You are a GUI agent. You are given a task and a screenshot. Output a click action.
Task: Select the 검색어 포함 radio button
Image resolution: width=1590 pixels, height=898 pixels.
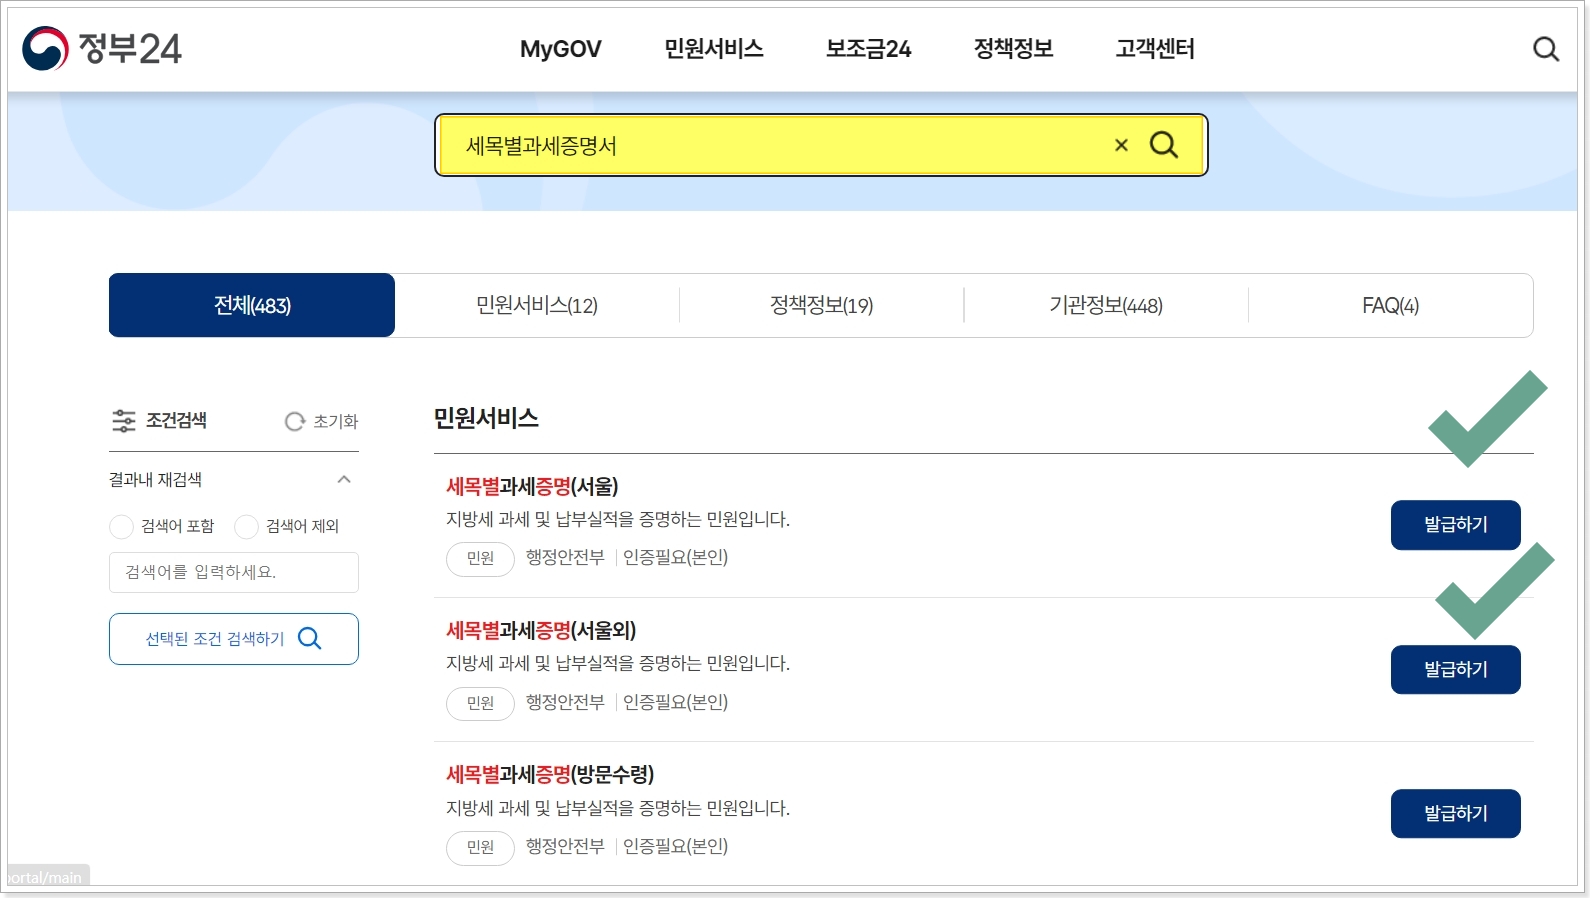click(121, 526)
